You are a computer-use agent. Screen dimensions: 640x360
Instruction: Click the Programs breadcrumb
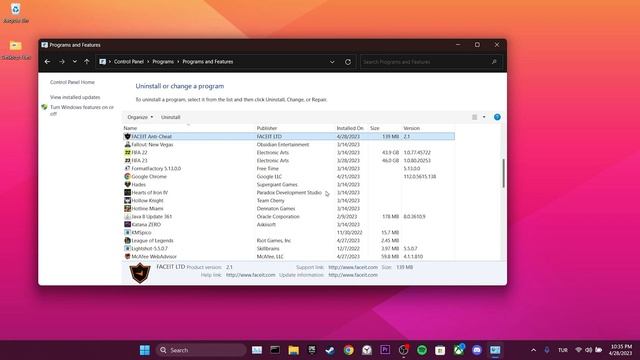click(x=163, y=62)
